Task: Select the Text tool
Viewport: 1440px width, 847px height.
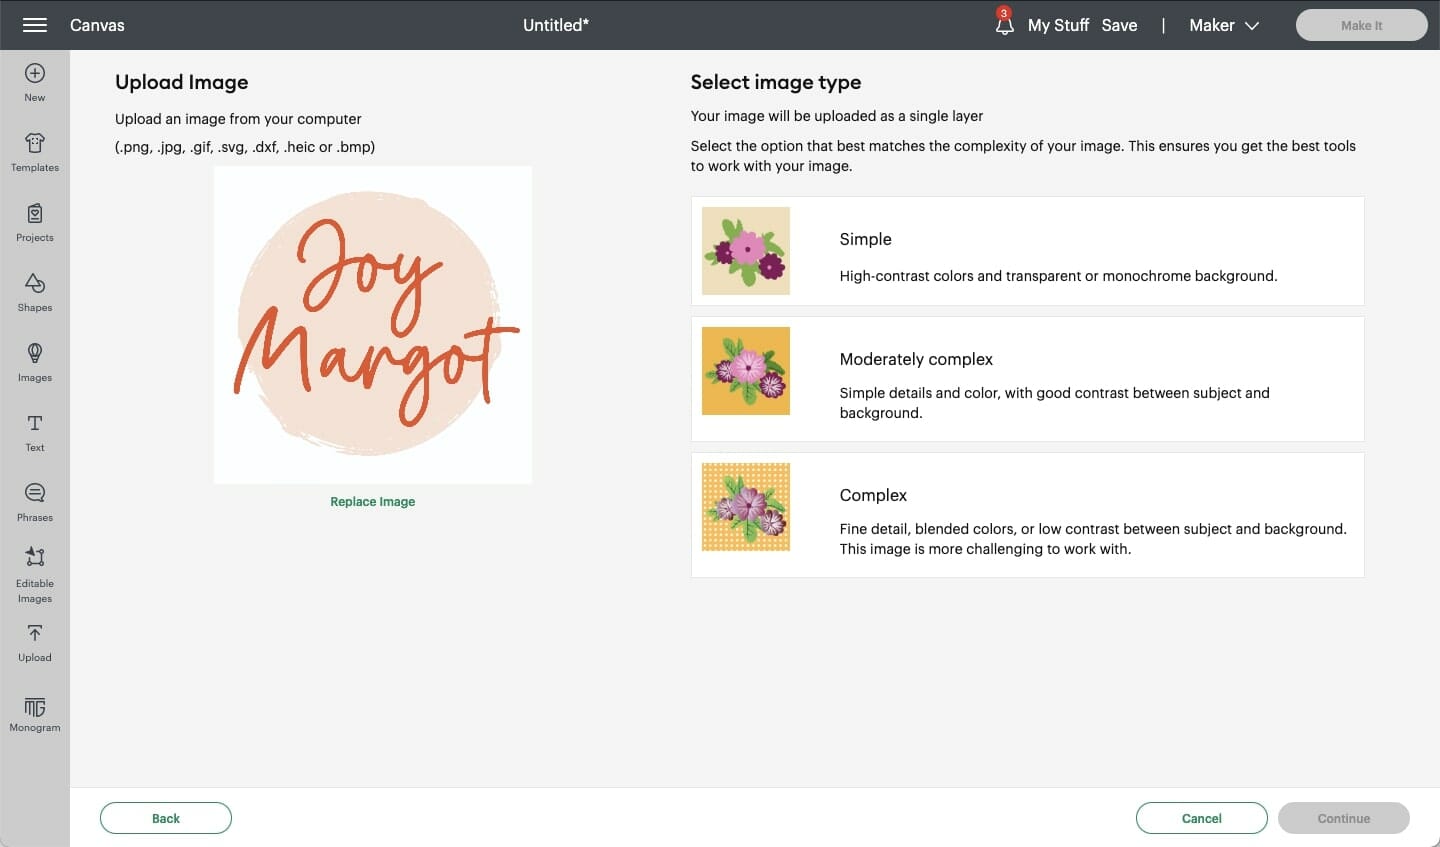Action: (35, 432)
